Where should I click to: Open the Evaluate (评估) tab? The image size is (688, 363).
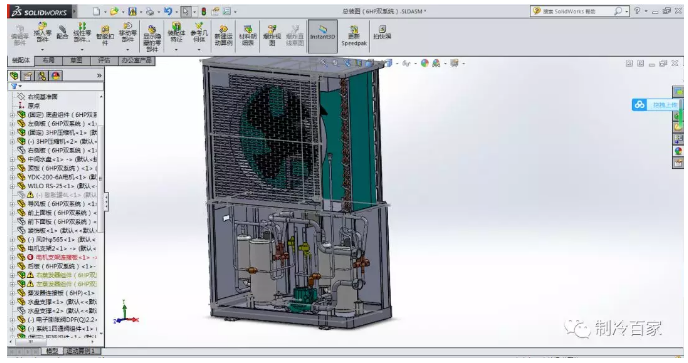coord(104,61)
